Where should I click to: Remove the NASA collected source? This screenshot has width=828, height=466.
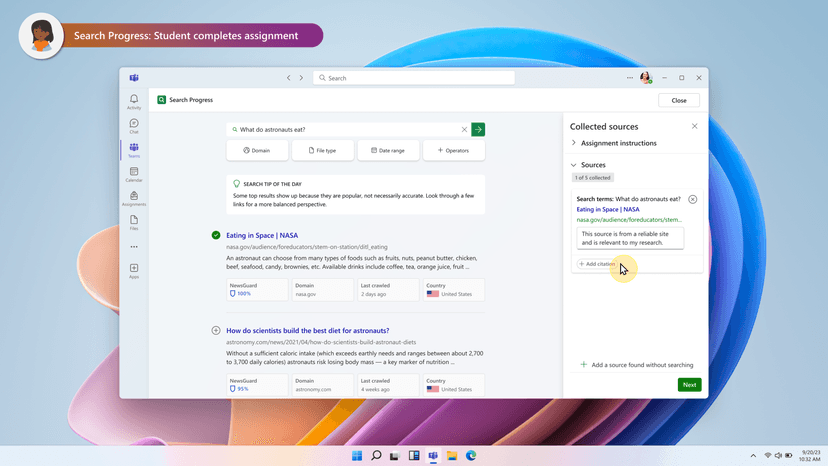[692, 199]
